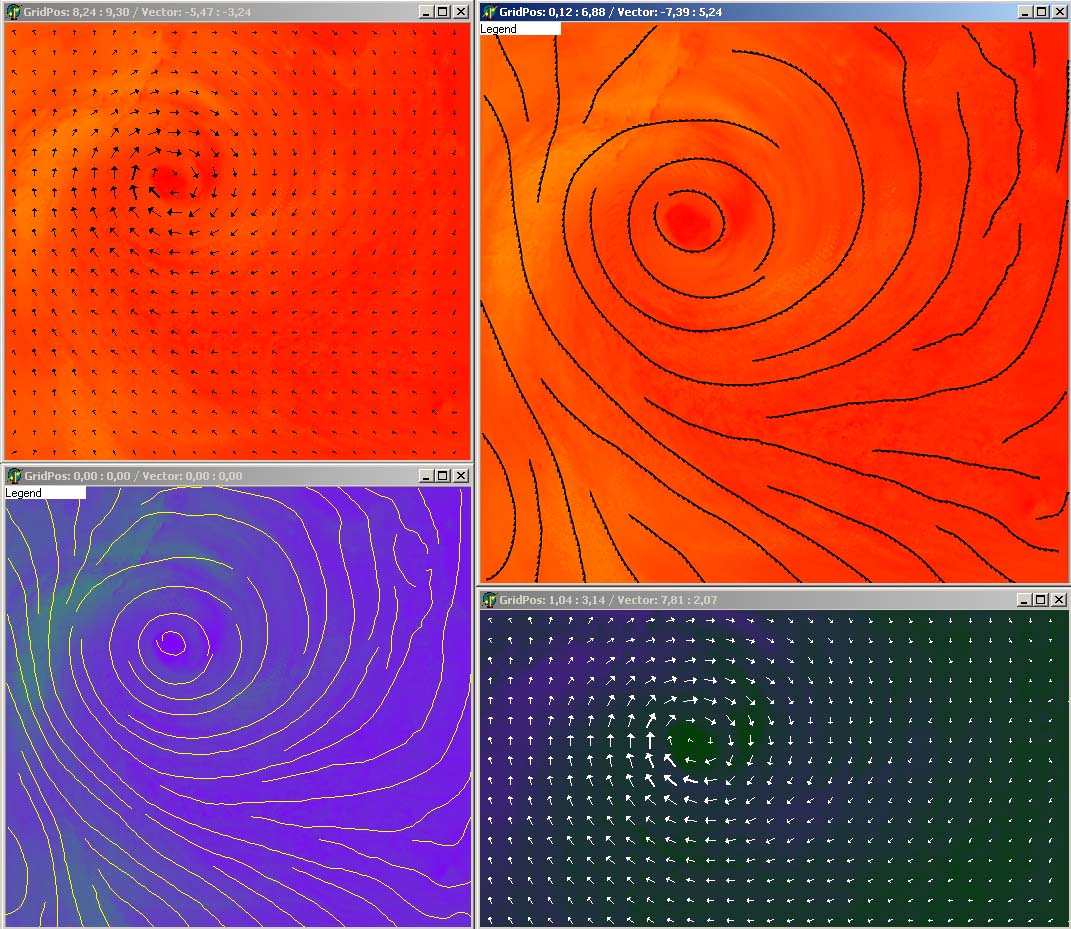Open system menu icon of GridPos 0,12 window

tap(490, 12)
